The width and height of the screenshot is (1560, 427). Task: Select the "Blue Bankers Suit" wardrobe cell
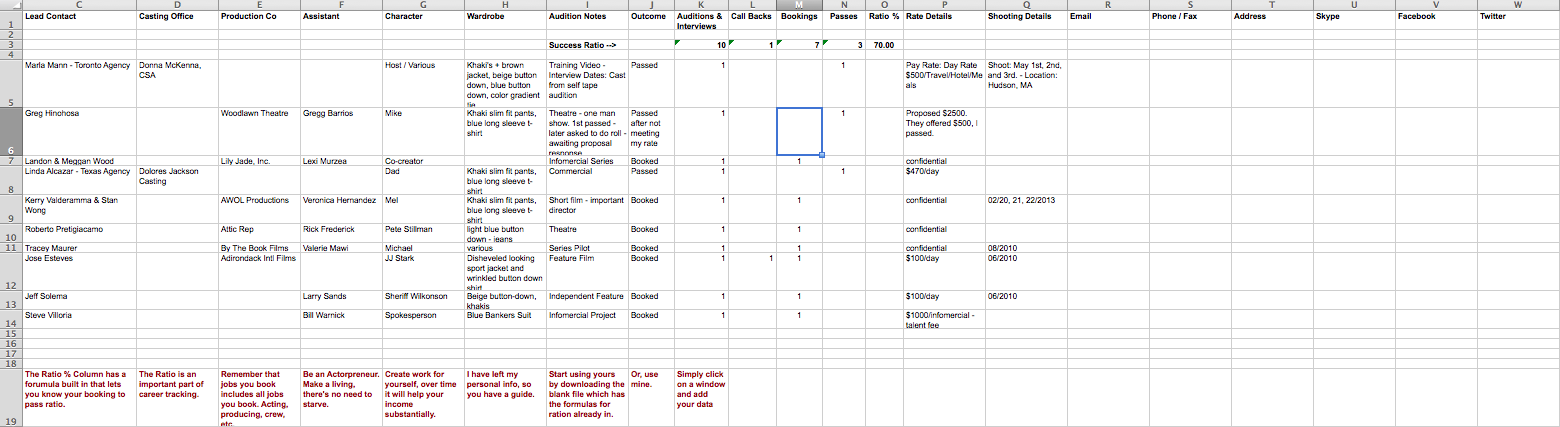[505, 320]
